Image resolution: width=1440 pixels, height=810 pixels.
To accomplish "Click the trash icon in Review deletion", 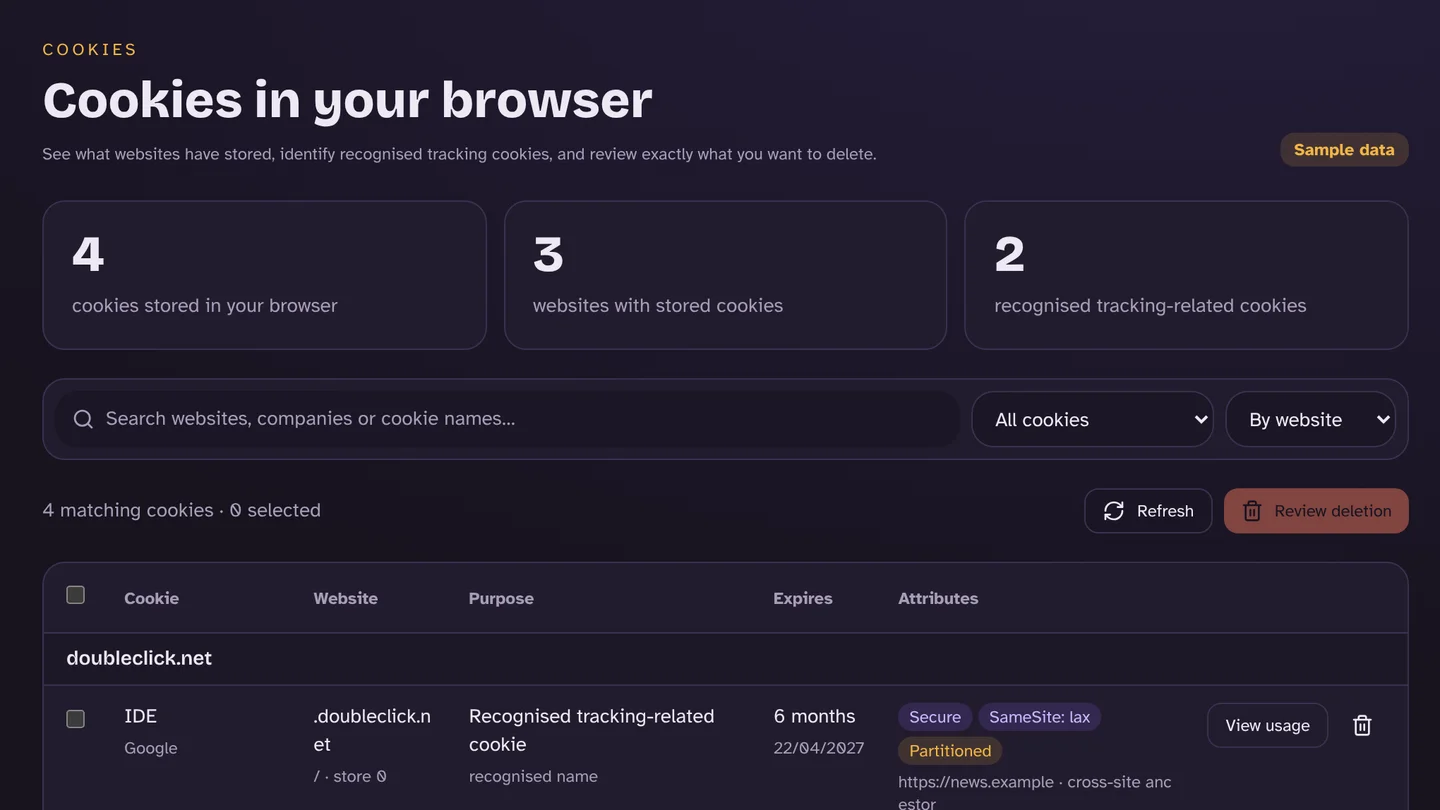I will pyautogui.click(x=1252, y=511).
